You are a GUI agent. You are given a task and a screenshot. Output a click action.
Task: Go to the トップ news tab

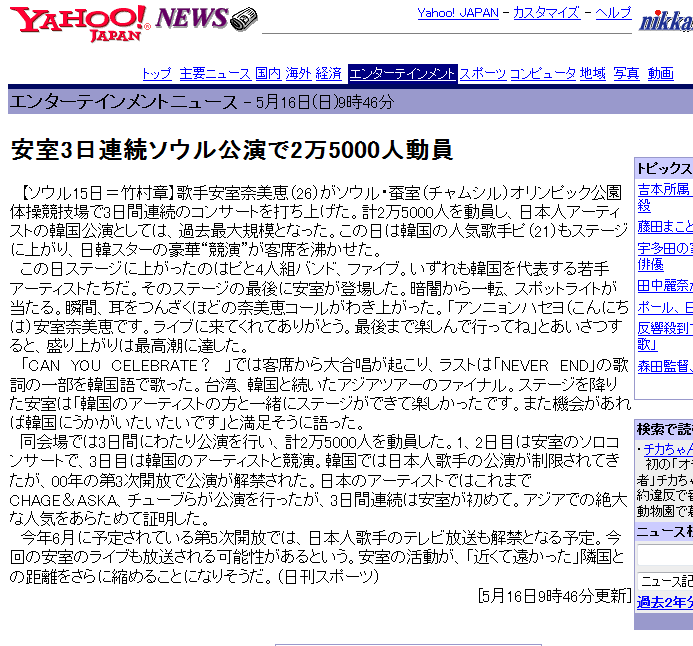(x=157, y=73)
